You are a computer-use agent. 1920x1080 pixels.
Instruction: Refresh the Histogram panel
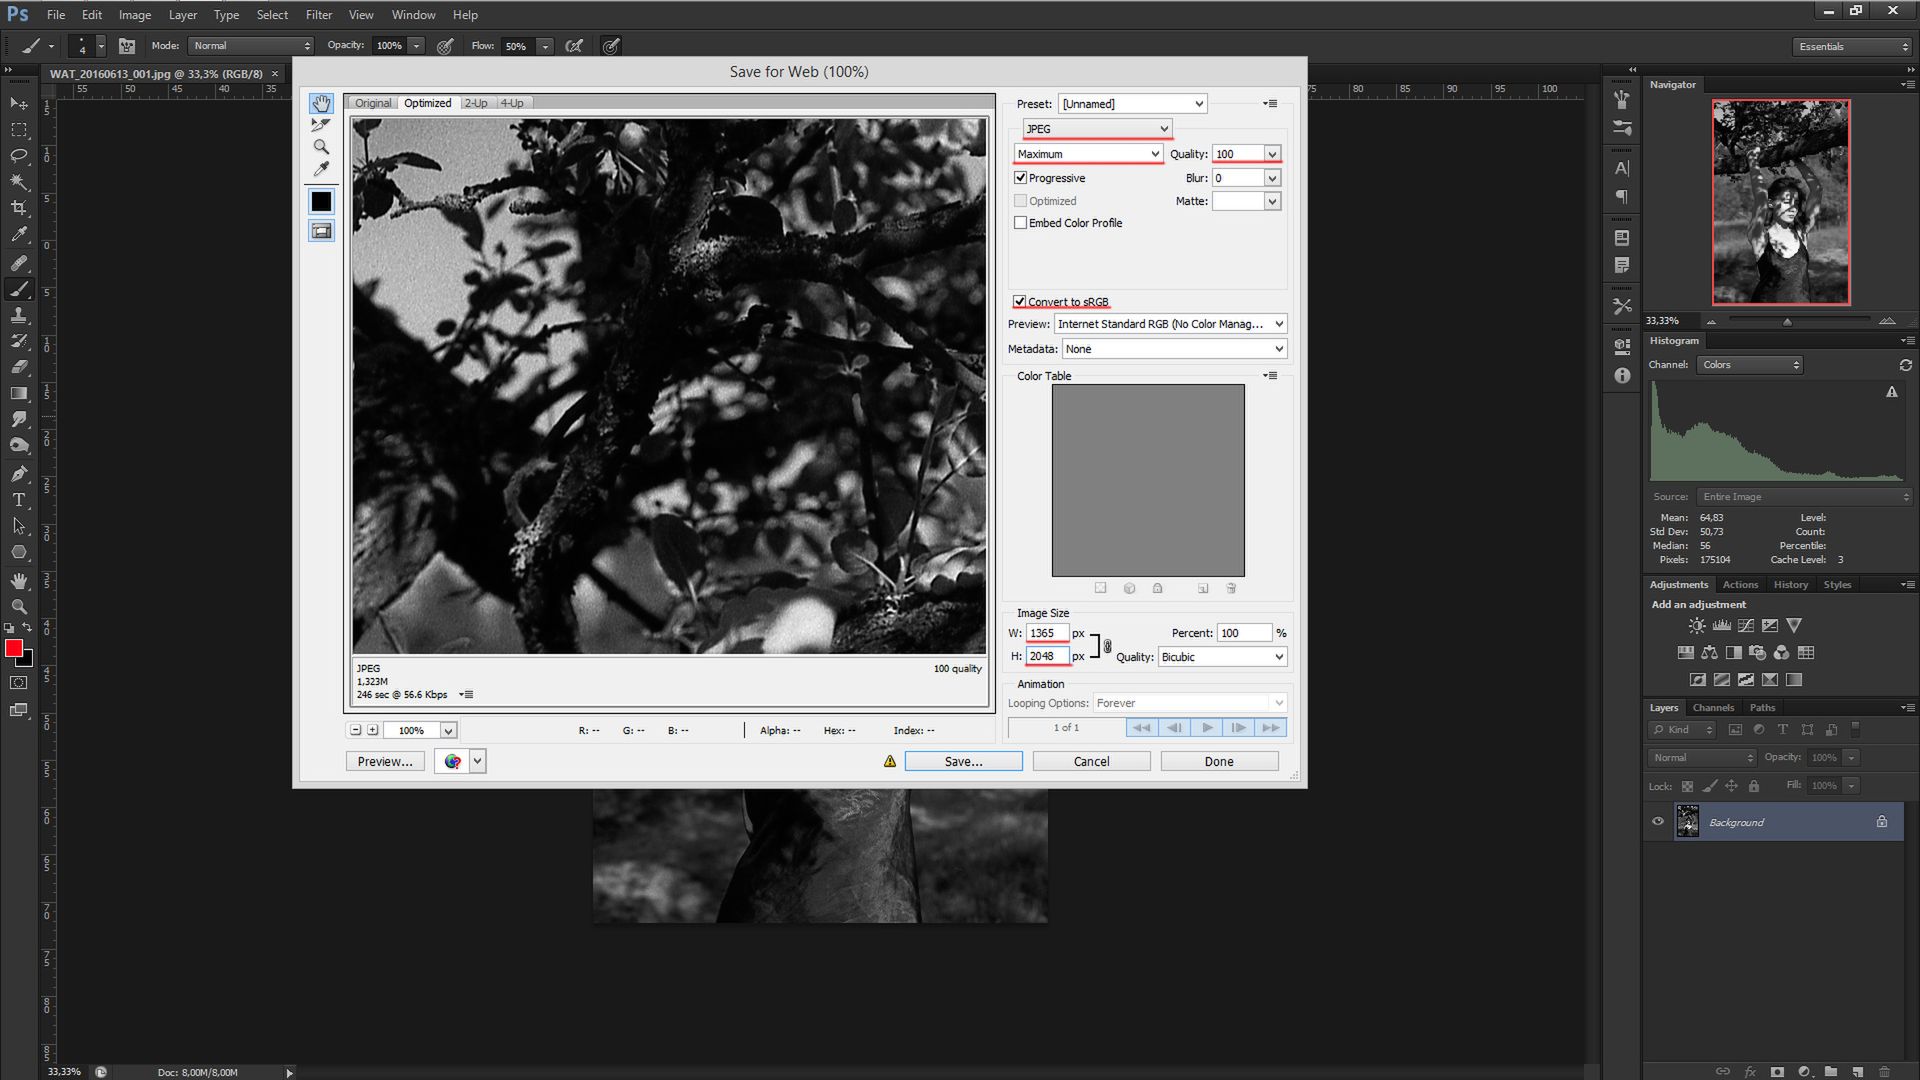[x=1905, y=365]
